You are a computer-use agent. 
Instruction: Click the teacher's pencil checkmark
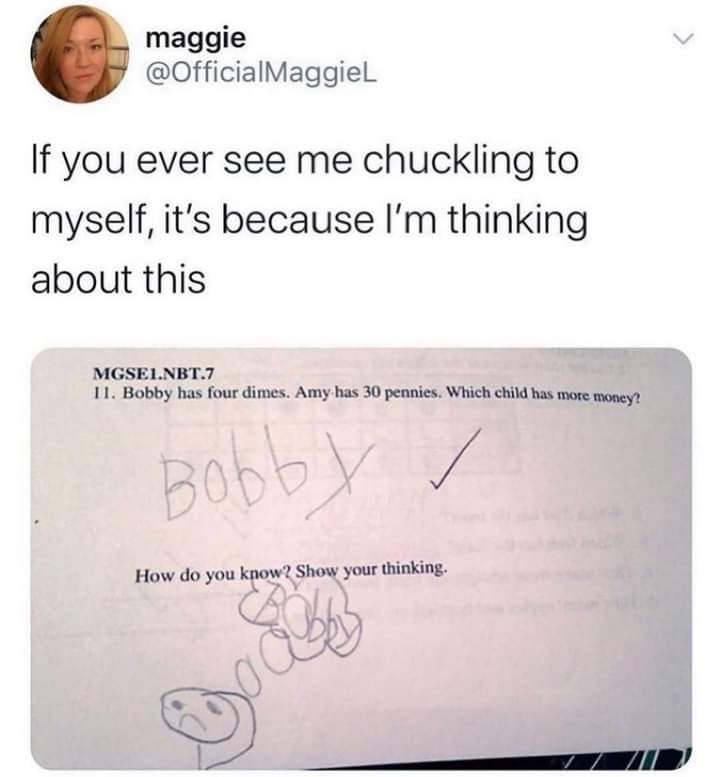click(x=454, y=459)
